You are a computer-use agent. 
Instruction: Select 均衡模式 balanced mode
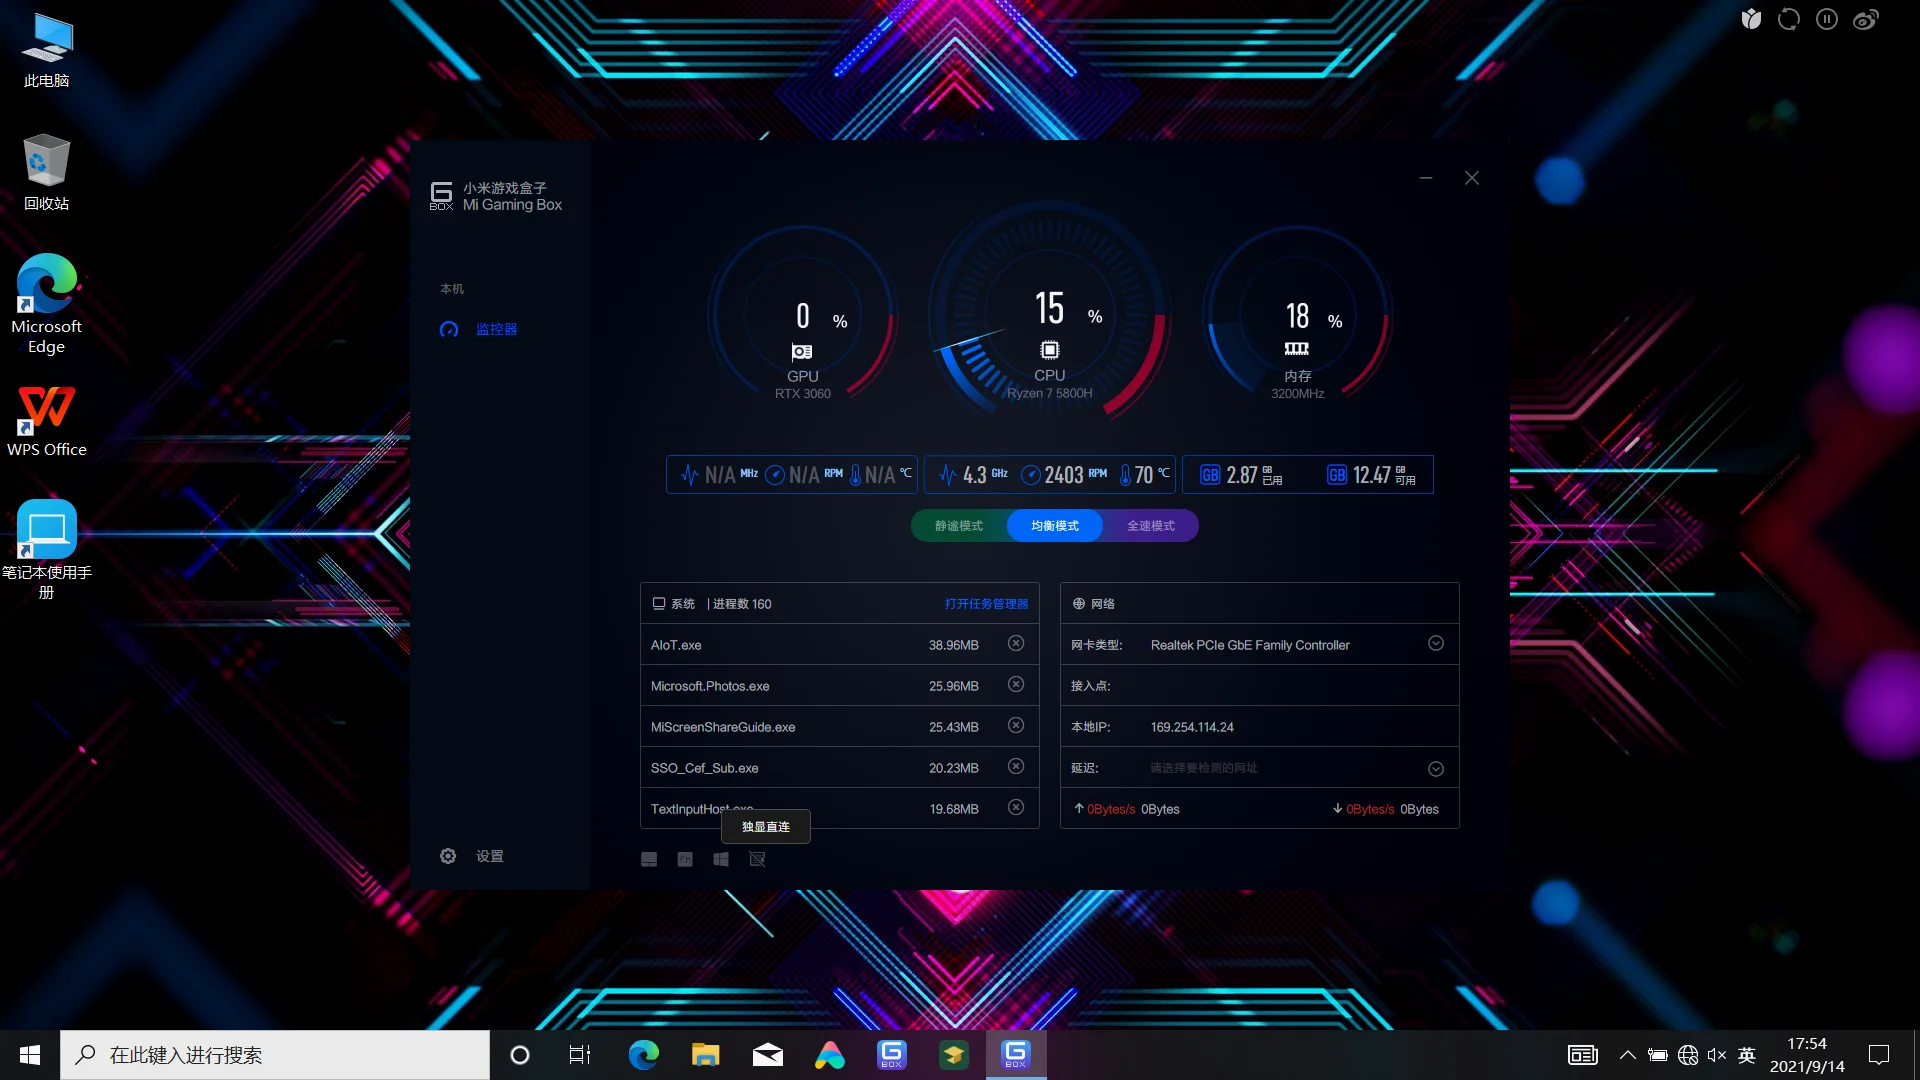pos(1055,526)
